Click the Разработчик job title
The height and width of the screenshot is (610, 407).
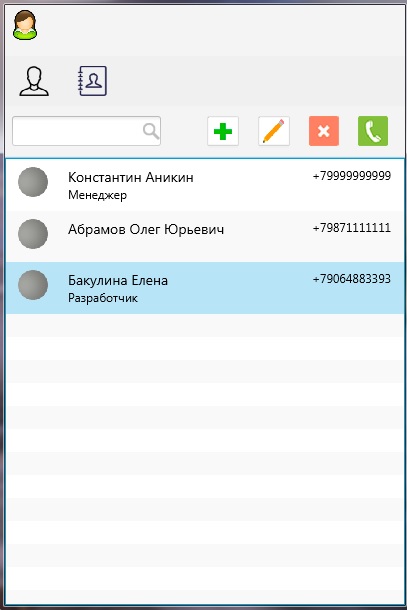[103, 298]
